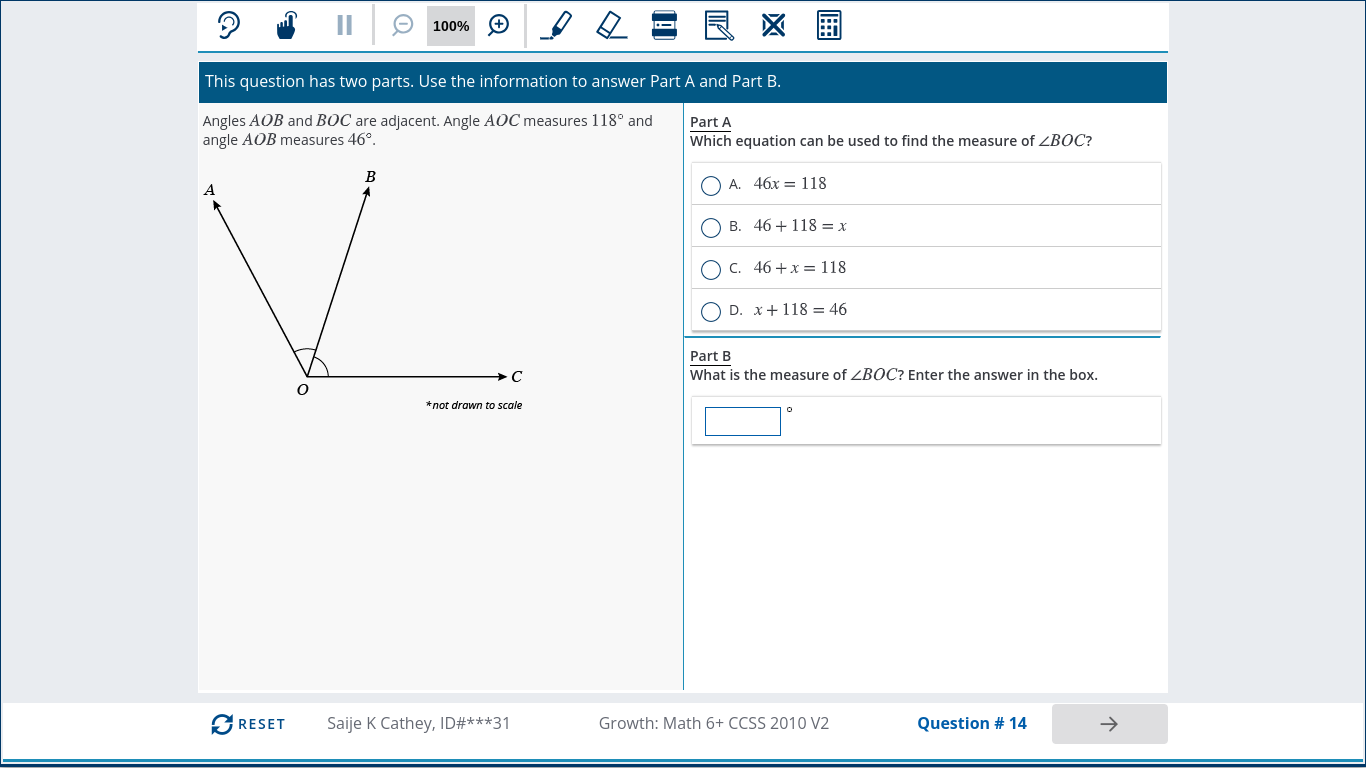Open the calculator tool
This screenshot has width=1366, height=768.
pyautogui.click(x=829, y=25)
